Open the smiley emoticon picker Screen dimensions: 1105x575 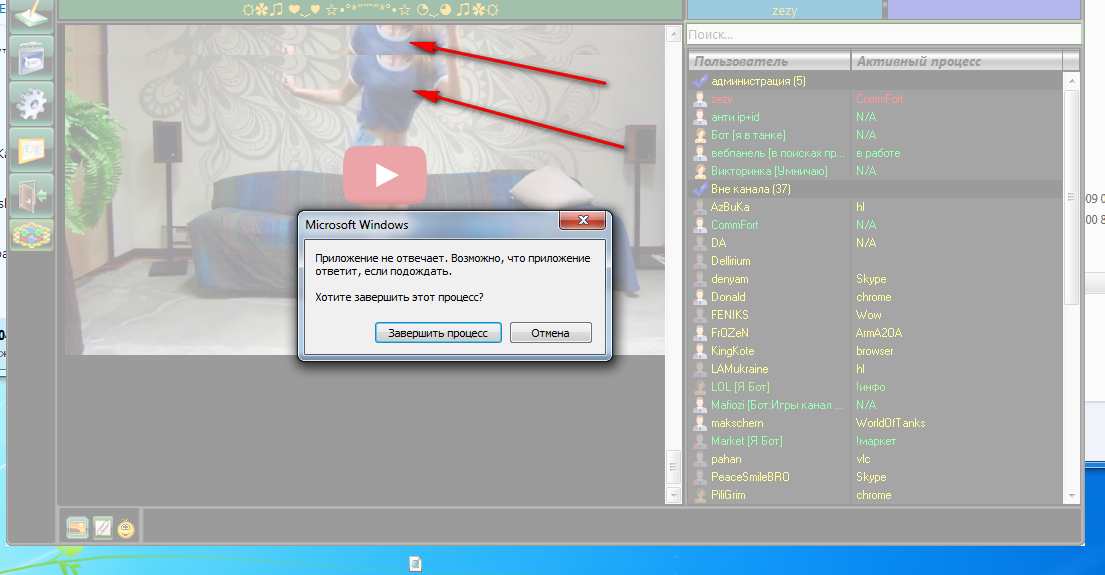127,527
